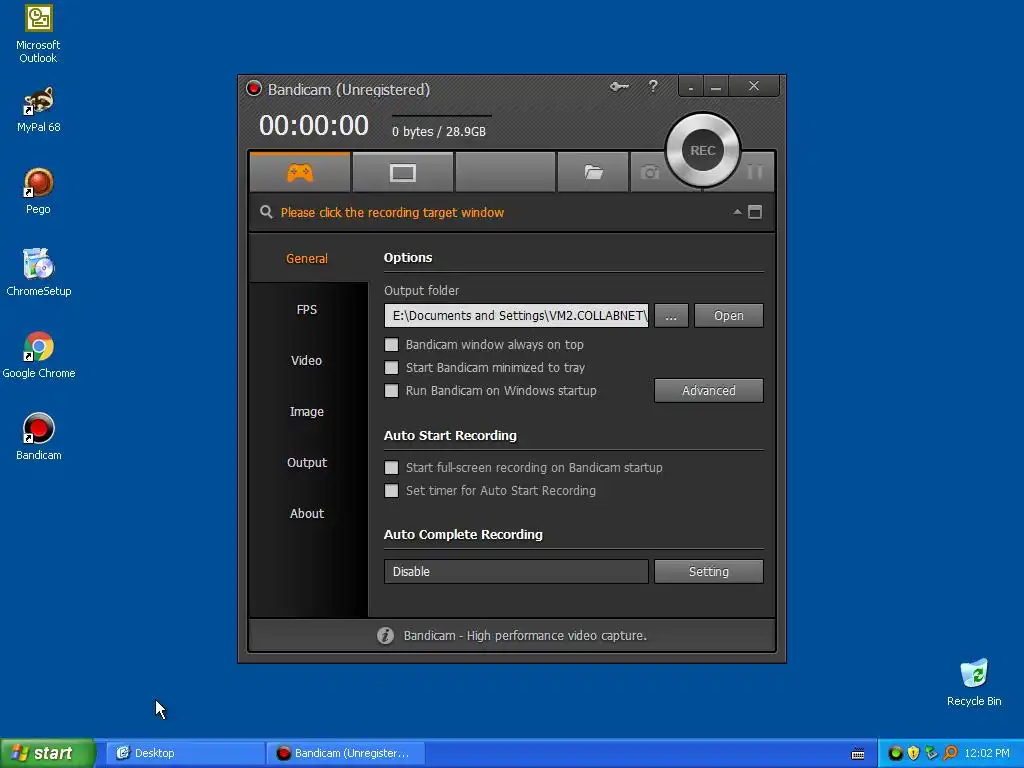1024x768 pixels.
Task: Select the MyPal 68 desktop icon
Action: point(38,110)
